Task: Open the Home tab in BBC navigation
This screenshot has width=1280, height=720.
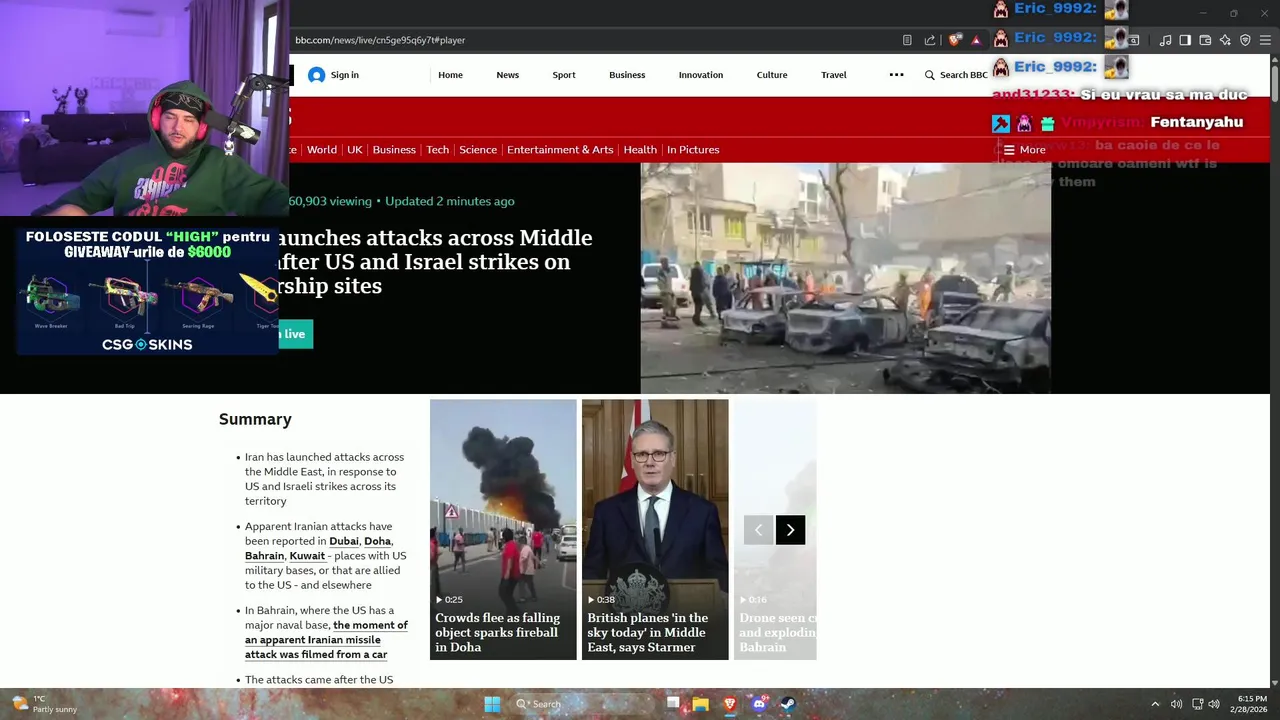Action: [450, 75]
